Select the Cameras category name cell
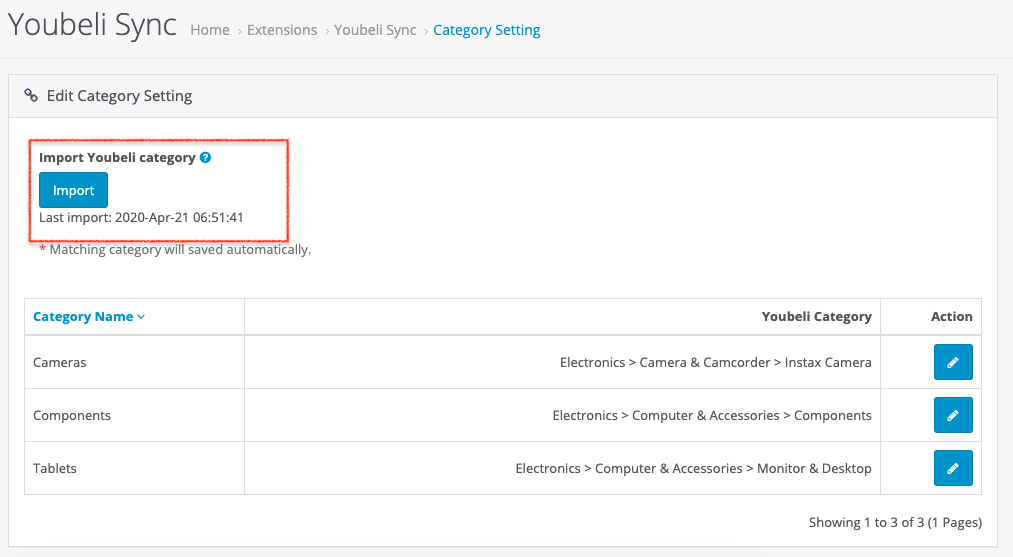 point(60,362)
